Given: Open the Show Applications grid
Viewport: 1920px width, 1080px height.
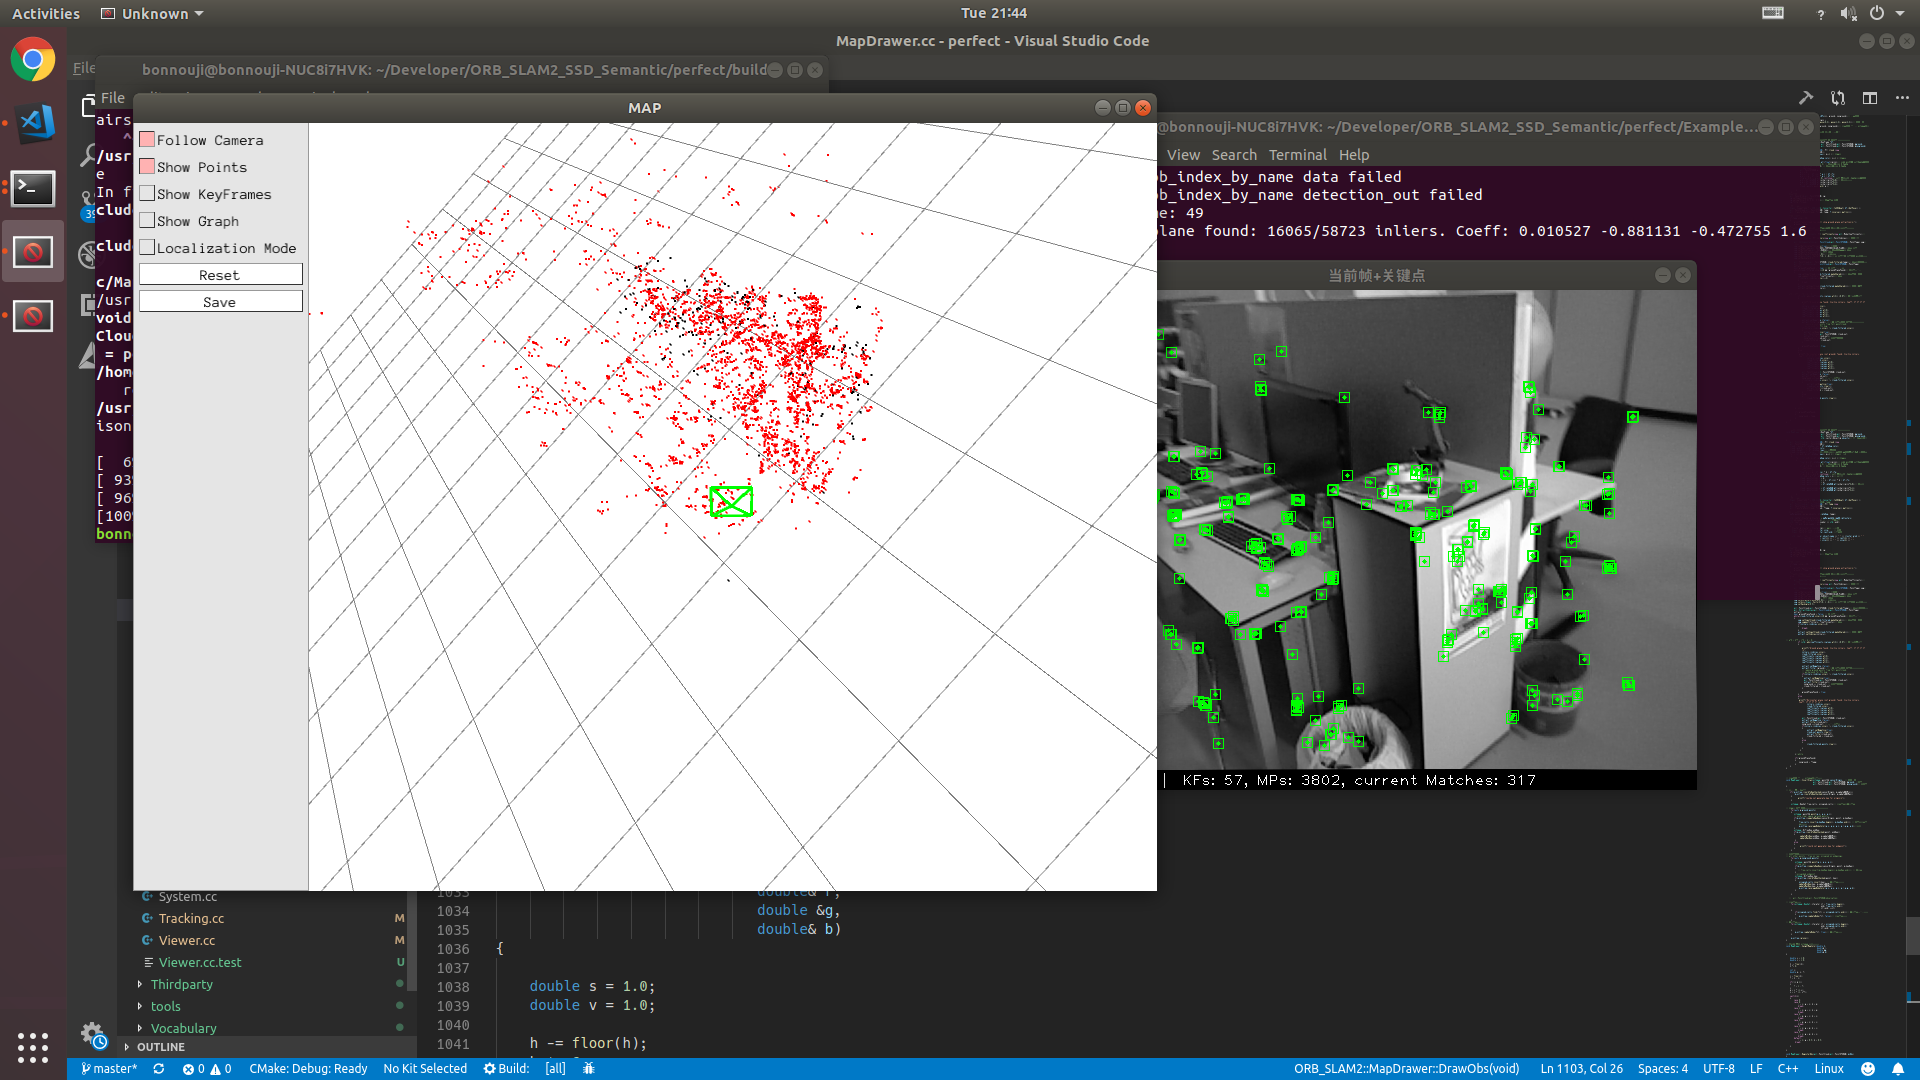Looking at the screenshot, I should click(x=33, y=1047).
